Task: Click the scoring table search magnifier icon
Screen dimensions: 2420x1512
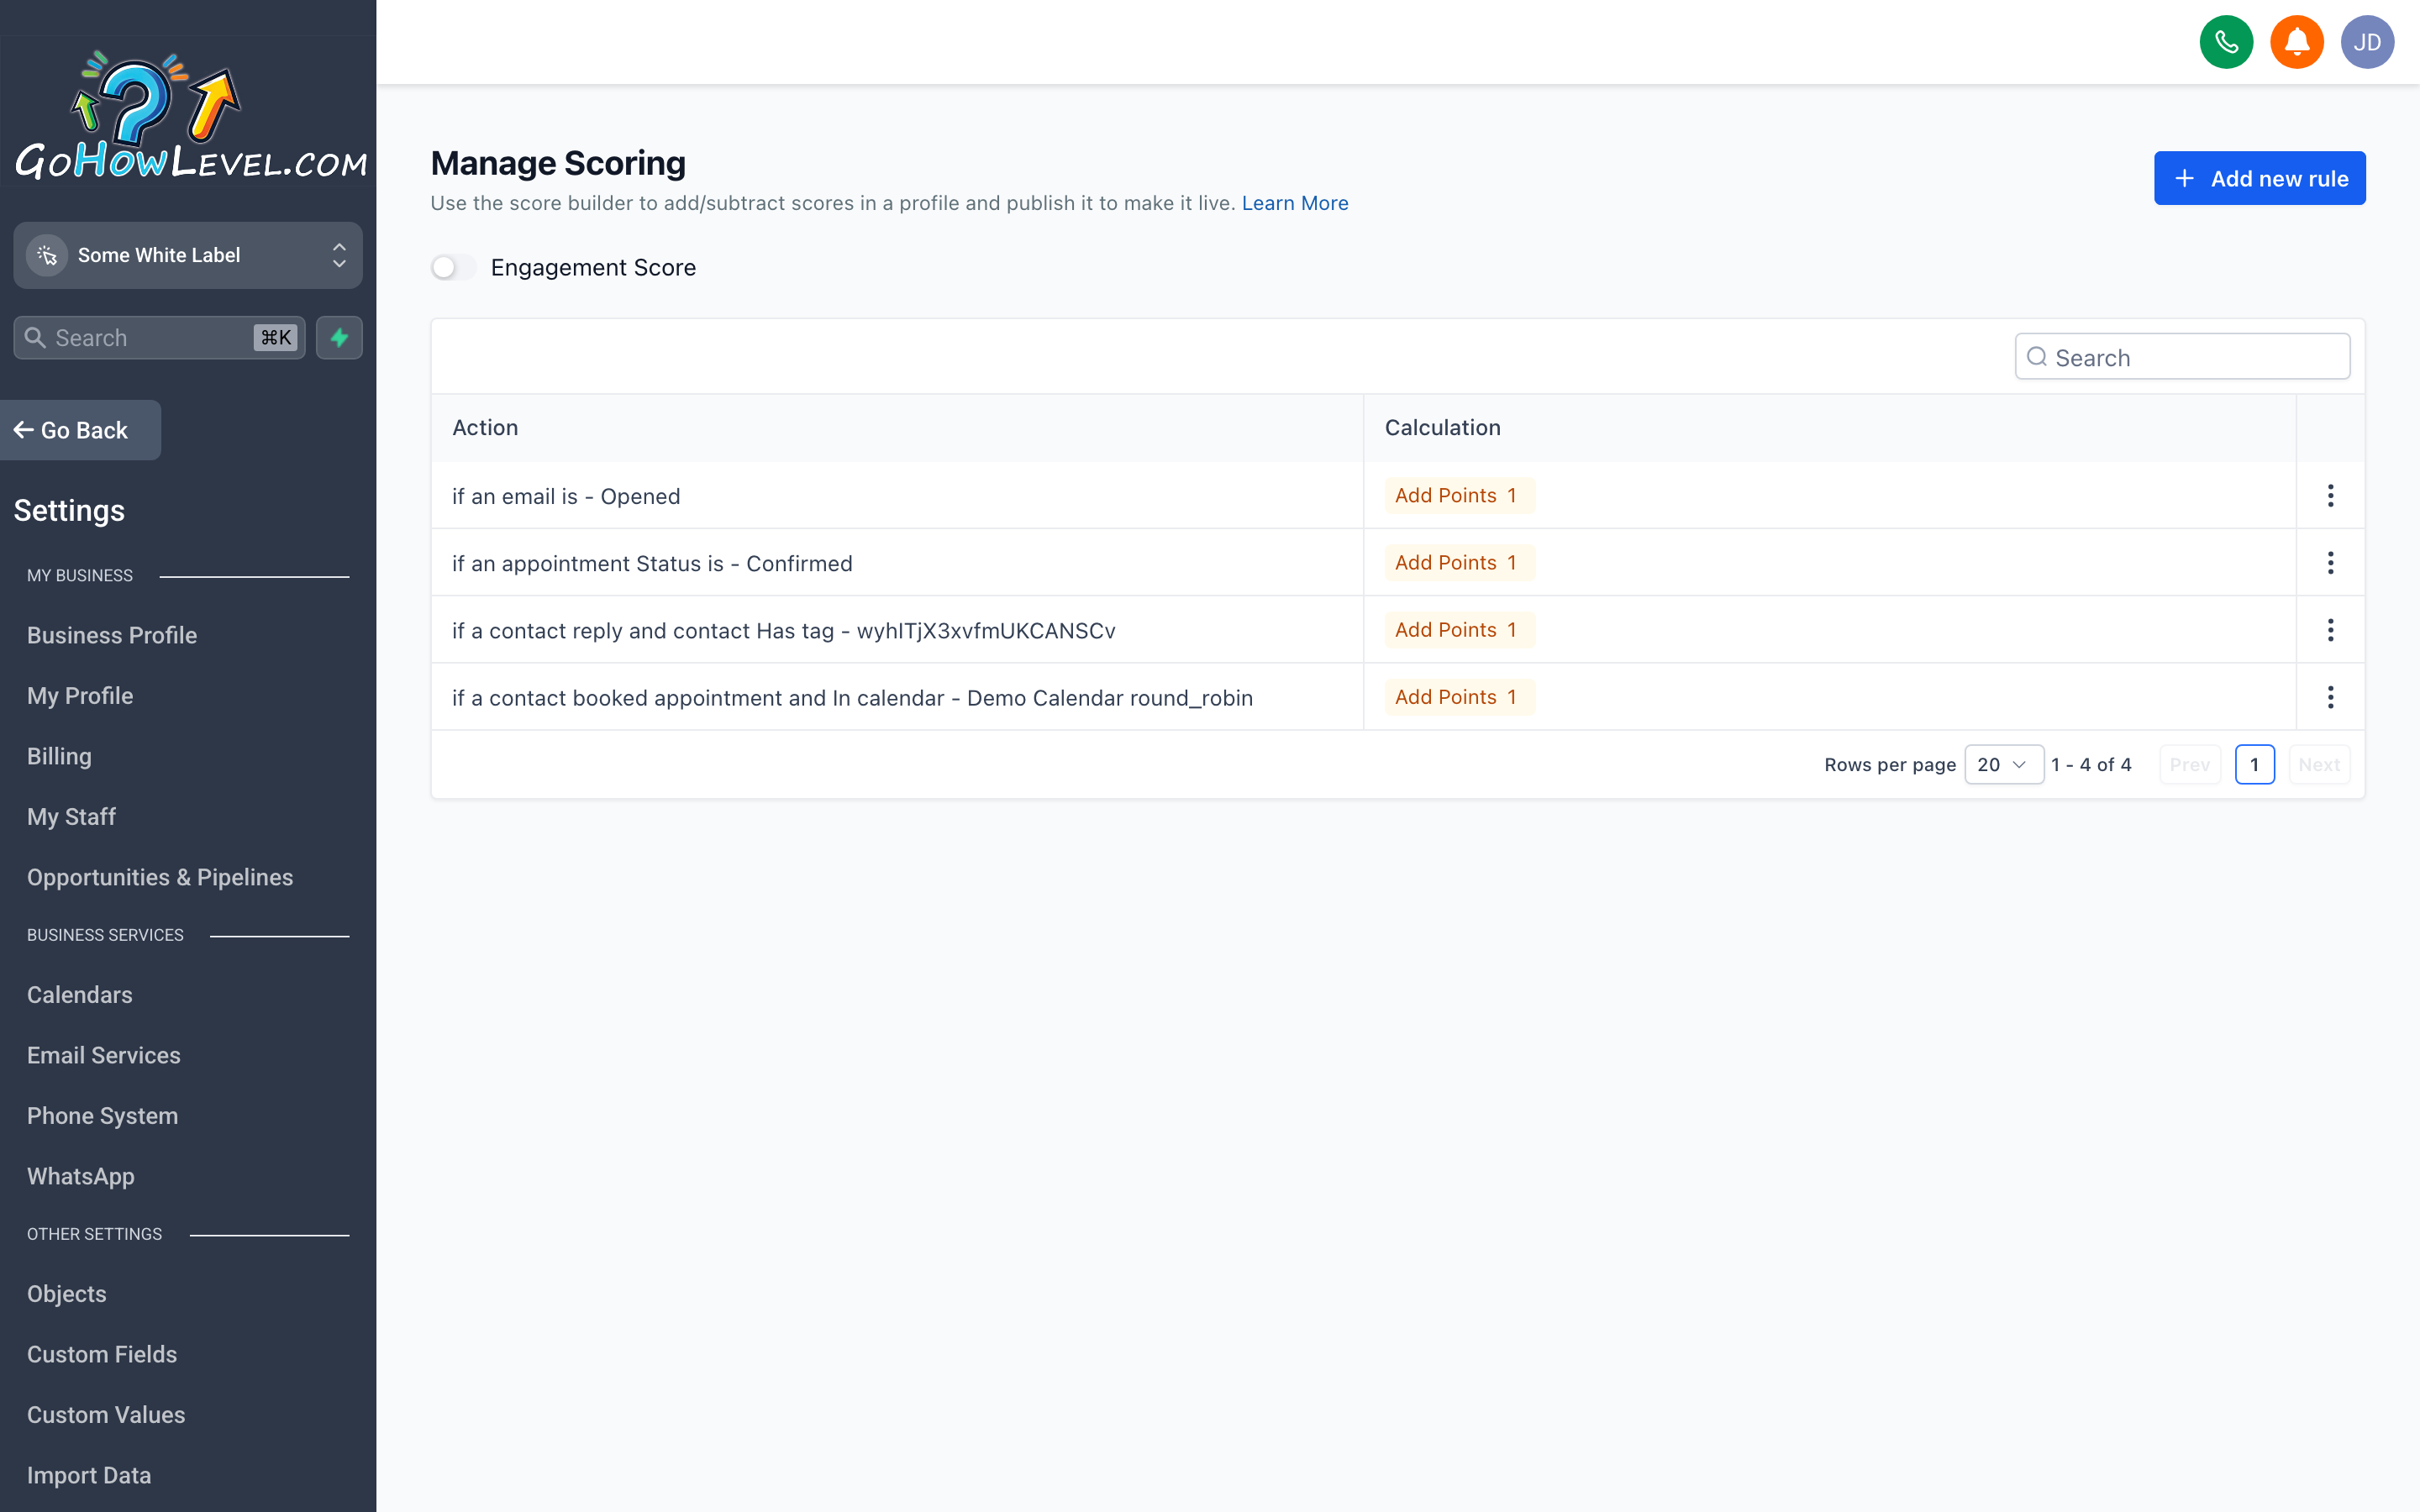Action: [x=2036, y=357]
